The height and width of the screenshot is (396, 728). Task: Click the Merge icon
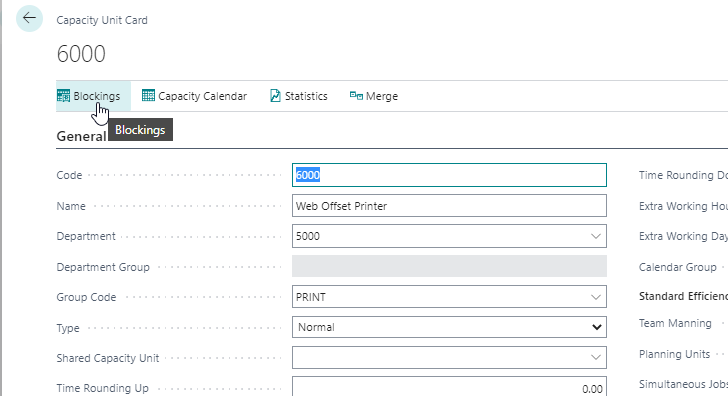click(x=356, y=96)
